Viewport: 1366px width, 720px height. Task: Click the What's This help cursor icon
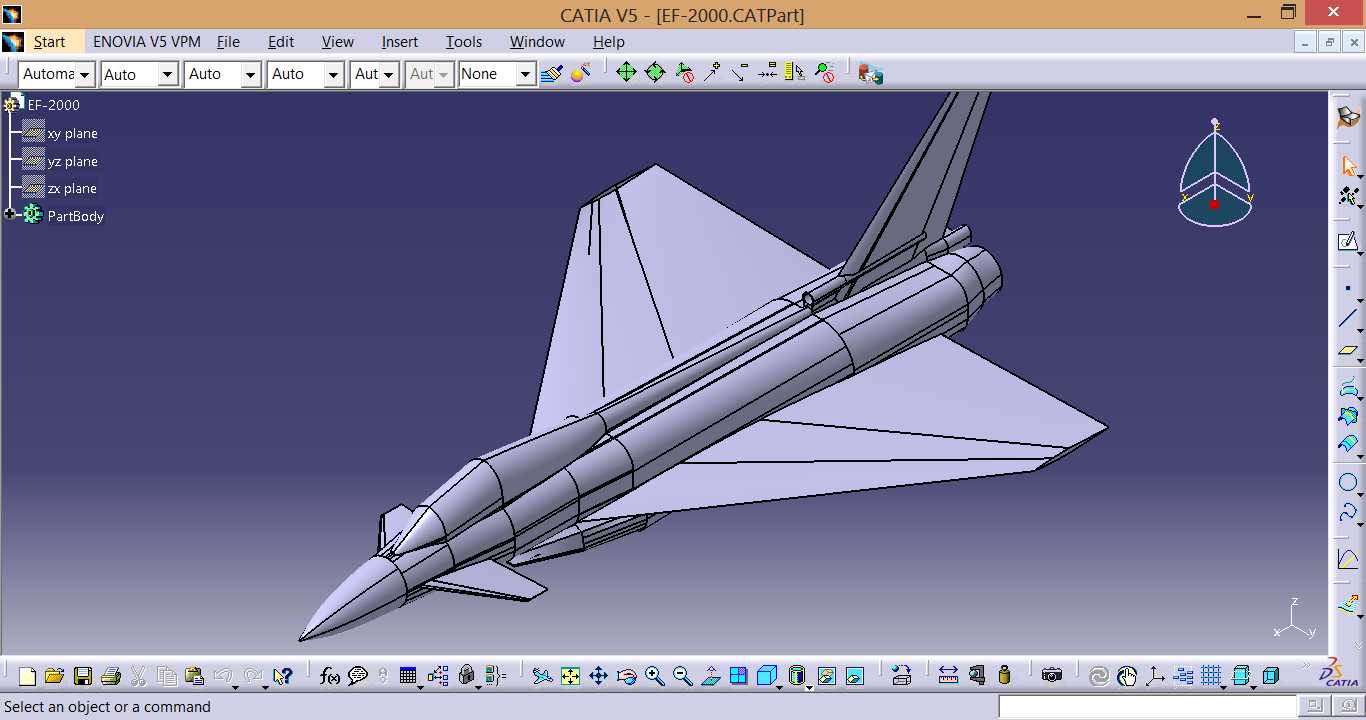coord(282,676)
